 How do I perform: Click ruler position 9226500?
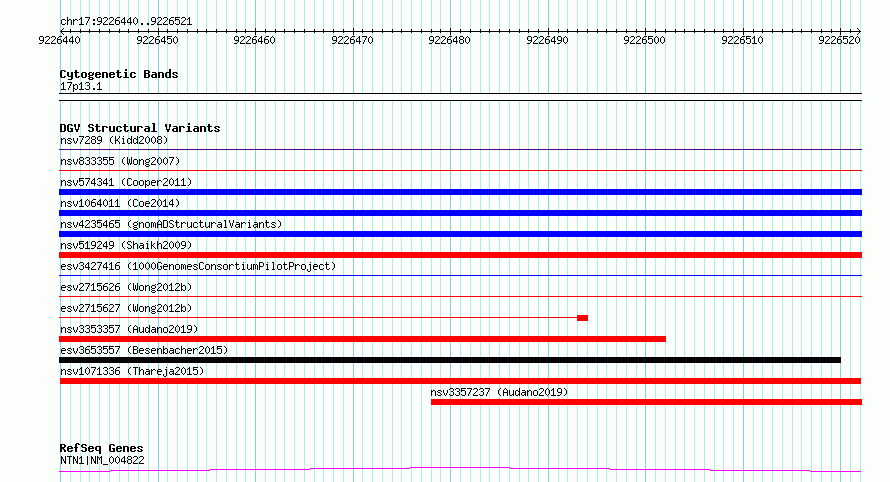coord(644,40)
